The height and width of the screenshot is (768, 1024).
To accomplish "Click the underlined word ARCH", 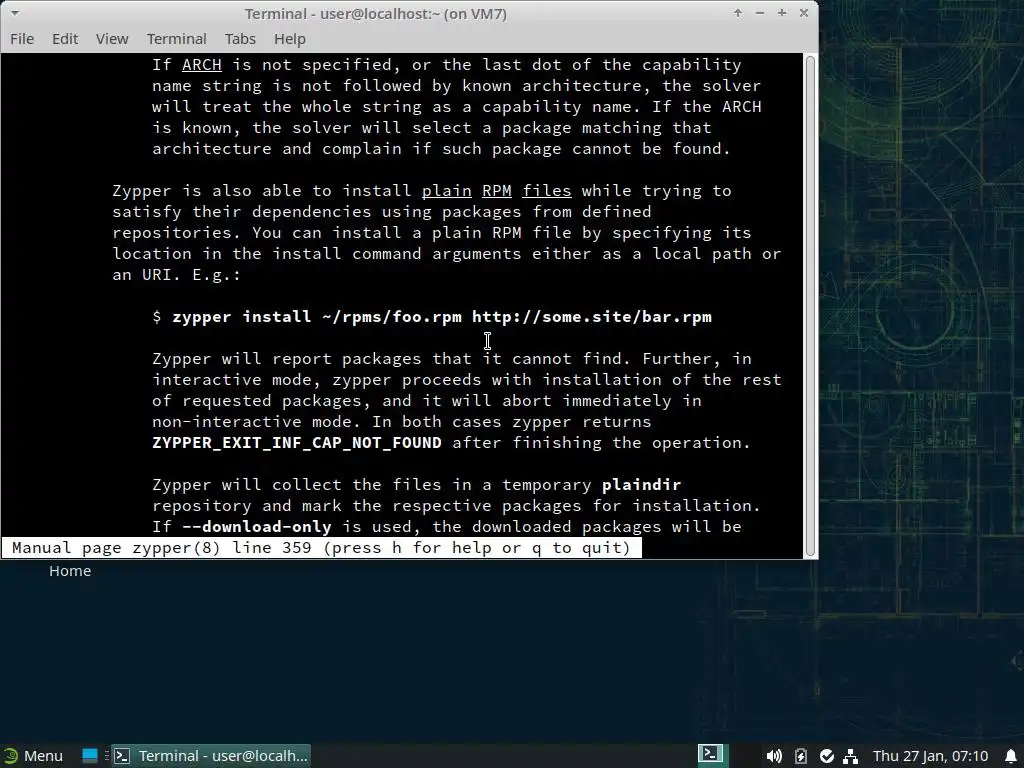I will (x=202, y=65).
